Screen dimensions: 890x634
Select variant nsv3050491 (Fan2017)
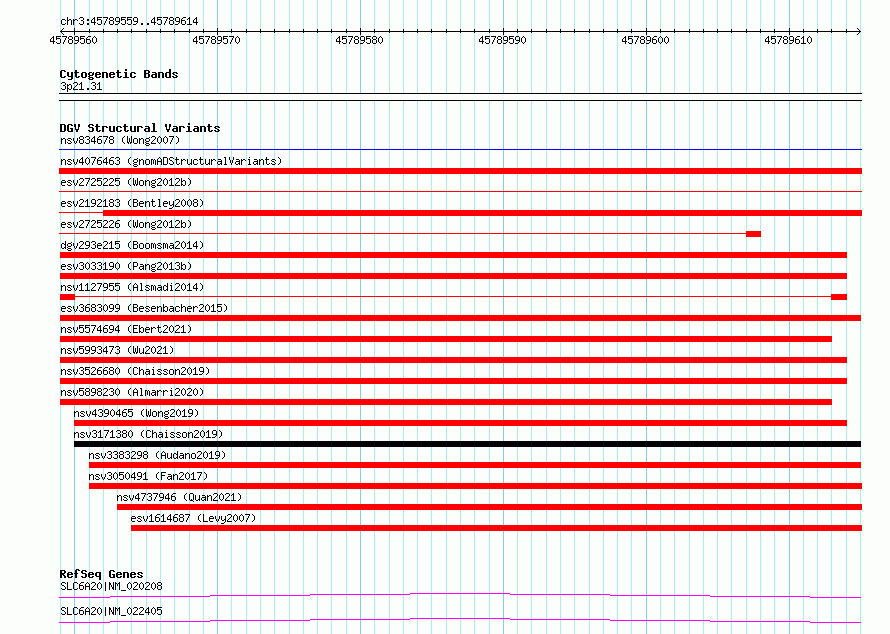(x=148, y=476)
